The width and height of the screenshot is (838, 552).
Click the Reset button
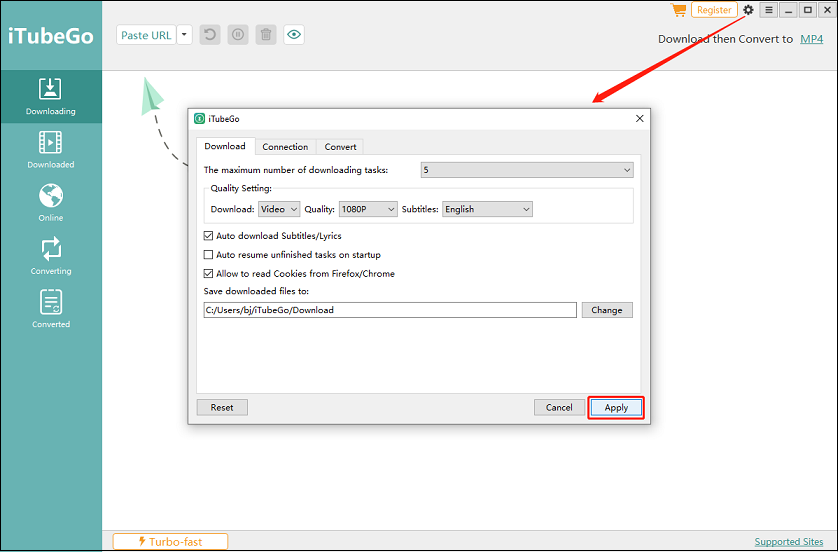tap(222, 408)
